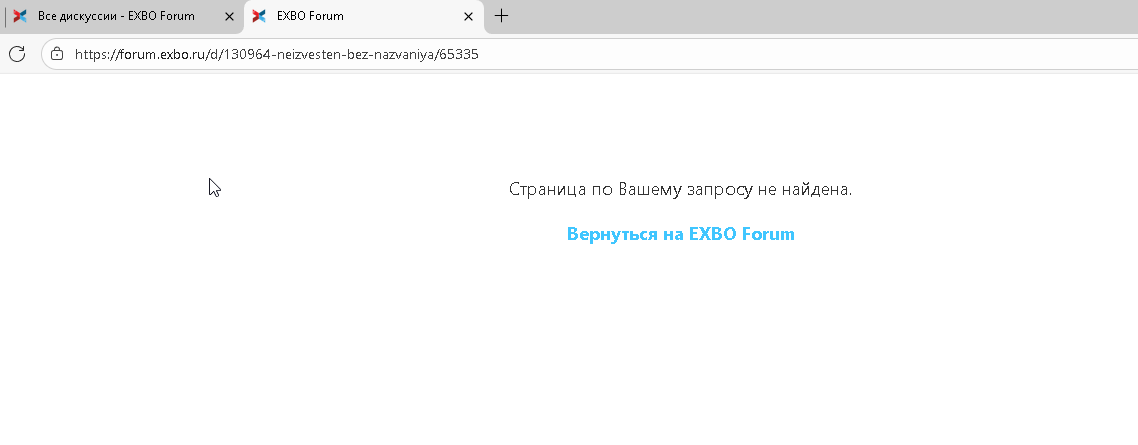This screenshot has width=1138, height=445.
Task: Close the "Все дискуссии - EXBO Forum" tab
Action: coord(229,16)
